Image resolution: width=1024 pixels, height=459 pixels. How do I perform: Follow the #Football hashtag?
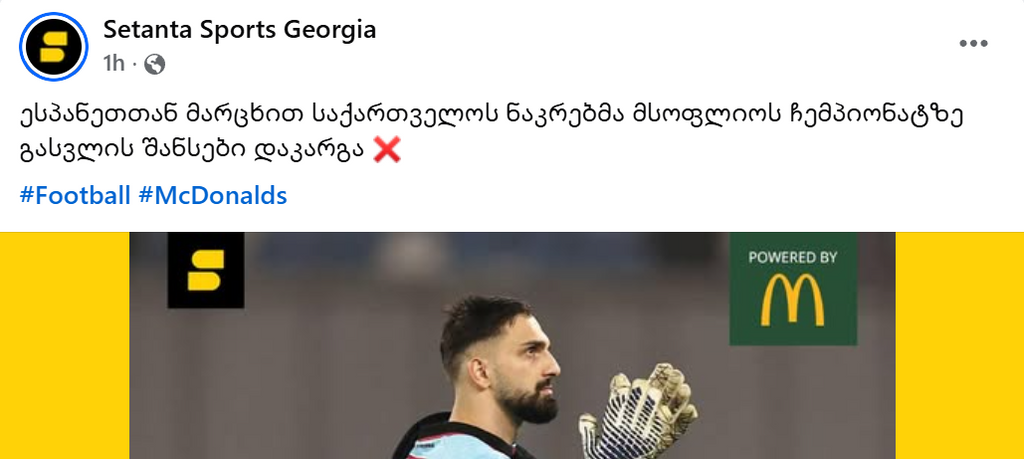pyautogui.click(x=75, y=195)
